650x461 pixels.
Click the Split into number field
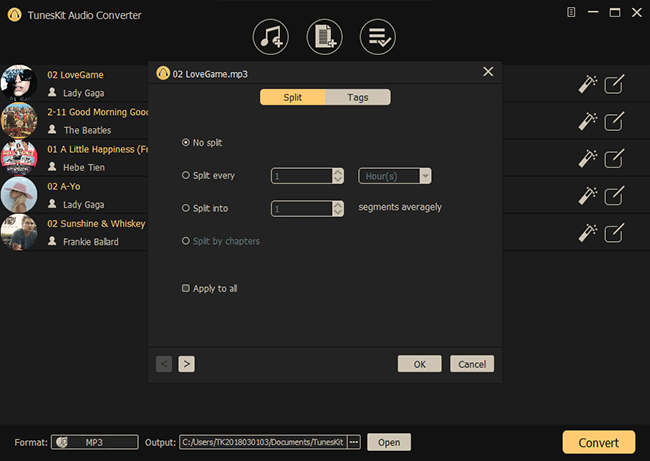click(302, 209)
